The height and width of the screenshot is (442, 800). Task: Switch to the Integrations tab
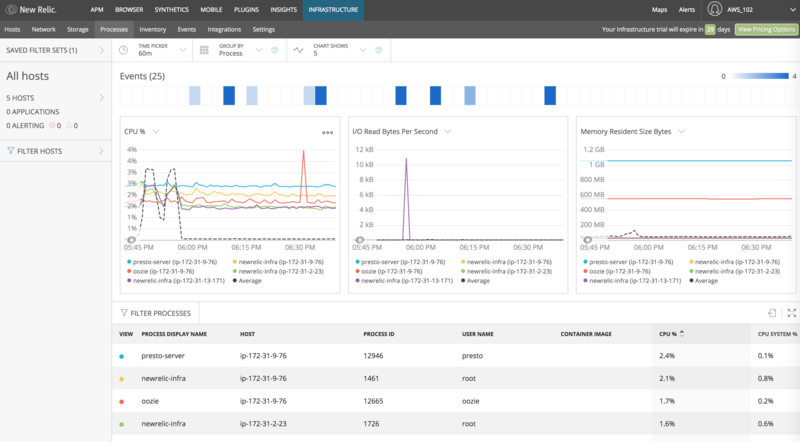(x=224, y=30)
